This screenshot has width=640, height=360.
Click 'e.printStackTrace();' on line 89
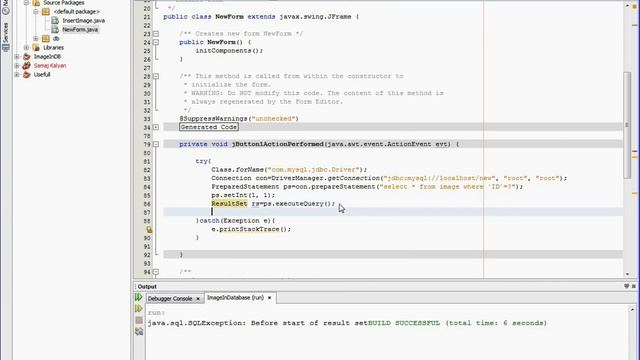click(x=251, y=229)
